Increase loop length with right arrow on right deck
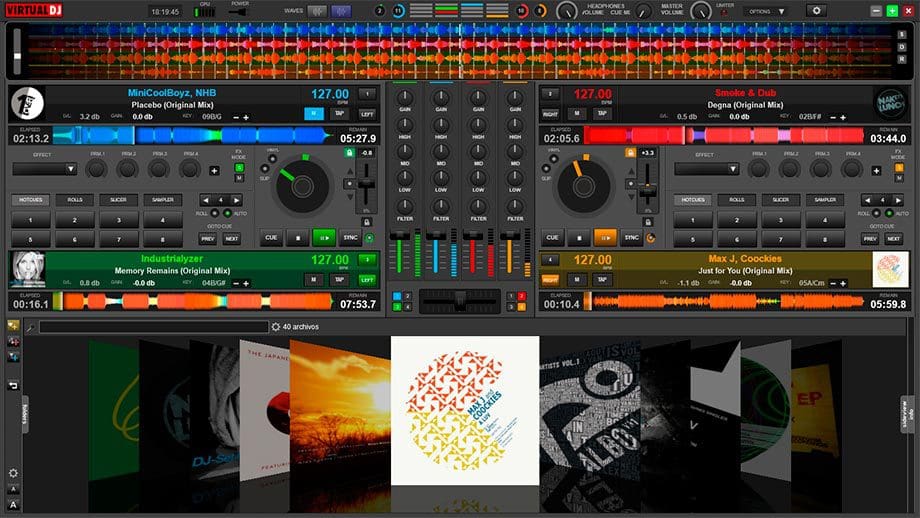This screenshot has width=920, height=518. (898, 200)
